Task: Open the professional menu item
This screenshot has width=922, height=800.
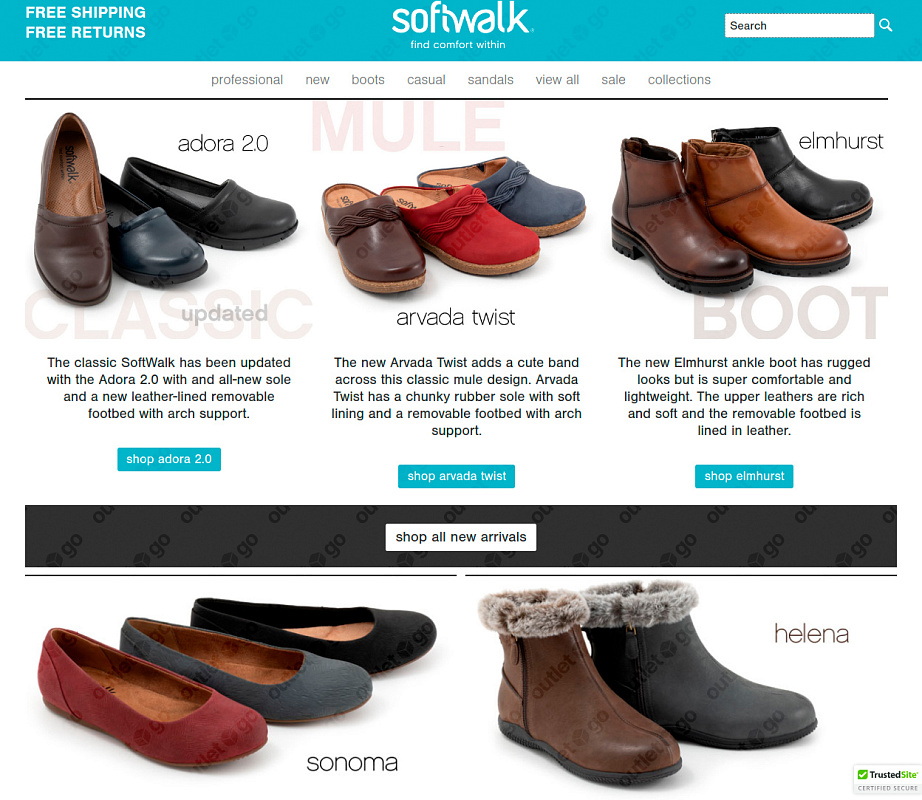Action: 247,80
